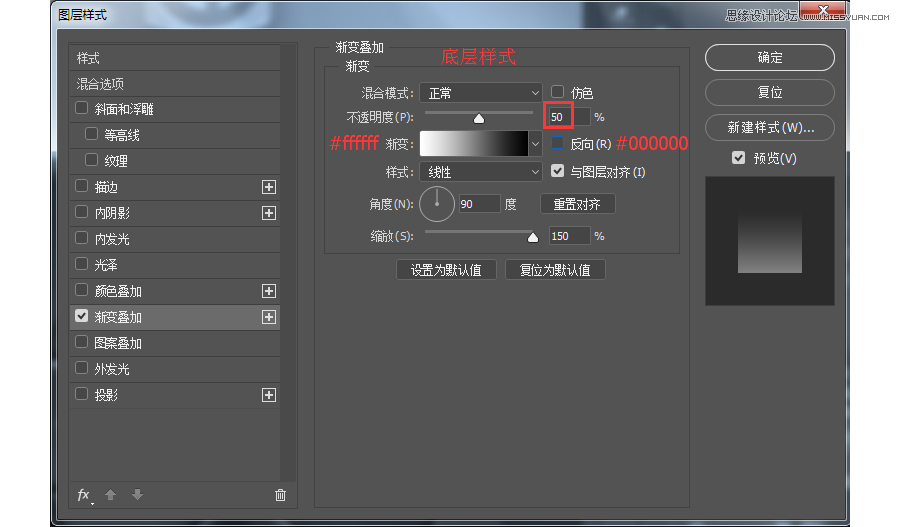Tick the 反向(R) reverse checkbox

[x=557, y=143]
